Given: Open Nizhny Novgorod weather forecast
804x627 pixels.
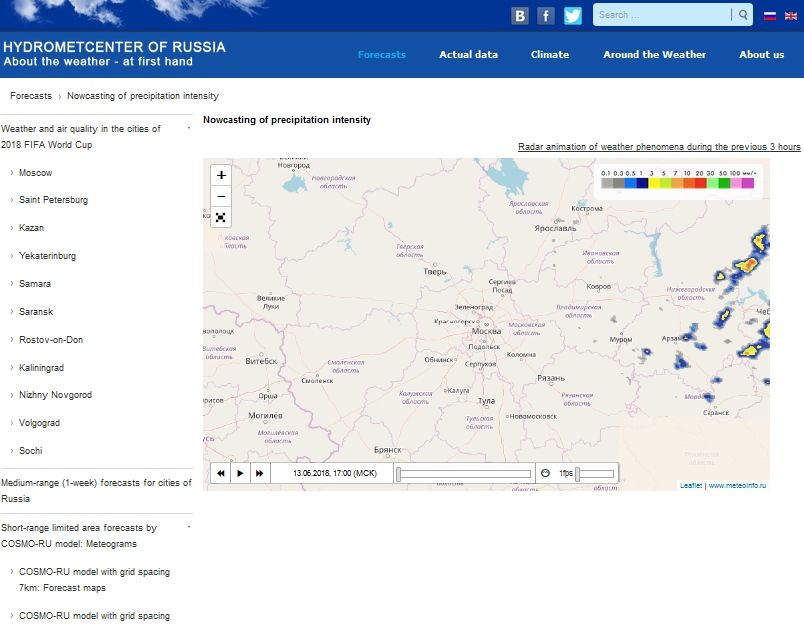Looking at the screenshot, I should 55,395.
